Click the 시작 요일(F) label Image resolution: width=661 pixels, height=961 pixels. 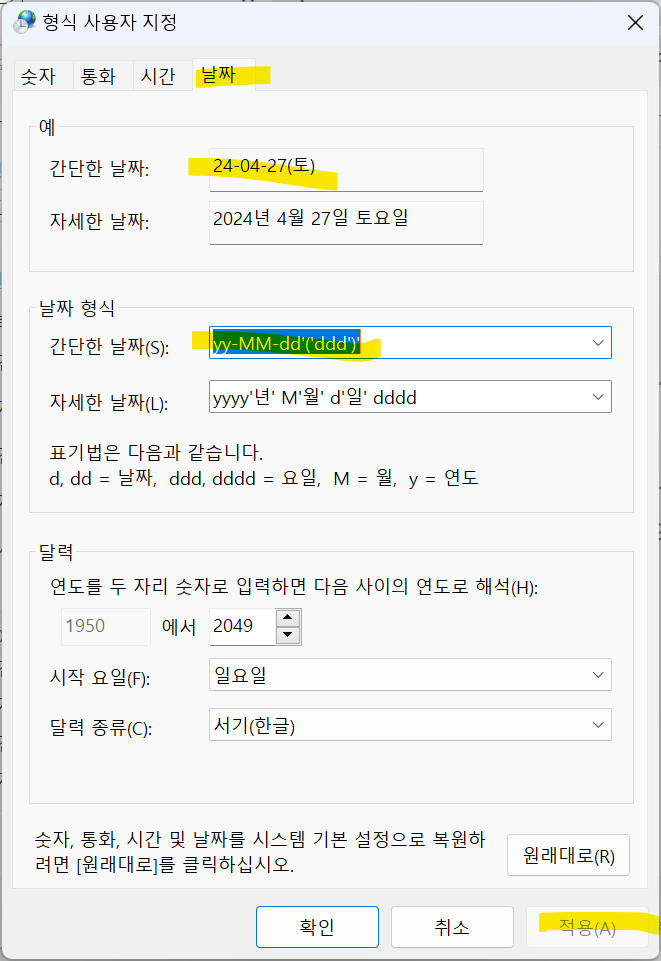(100, 677)
